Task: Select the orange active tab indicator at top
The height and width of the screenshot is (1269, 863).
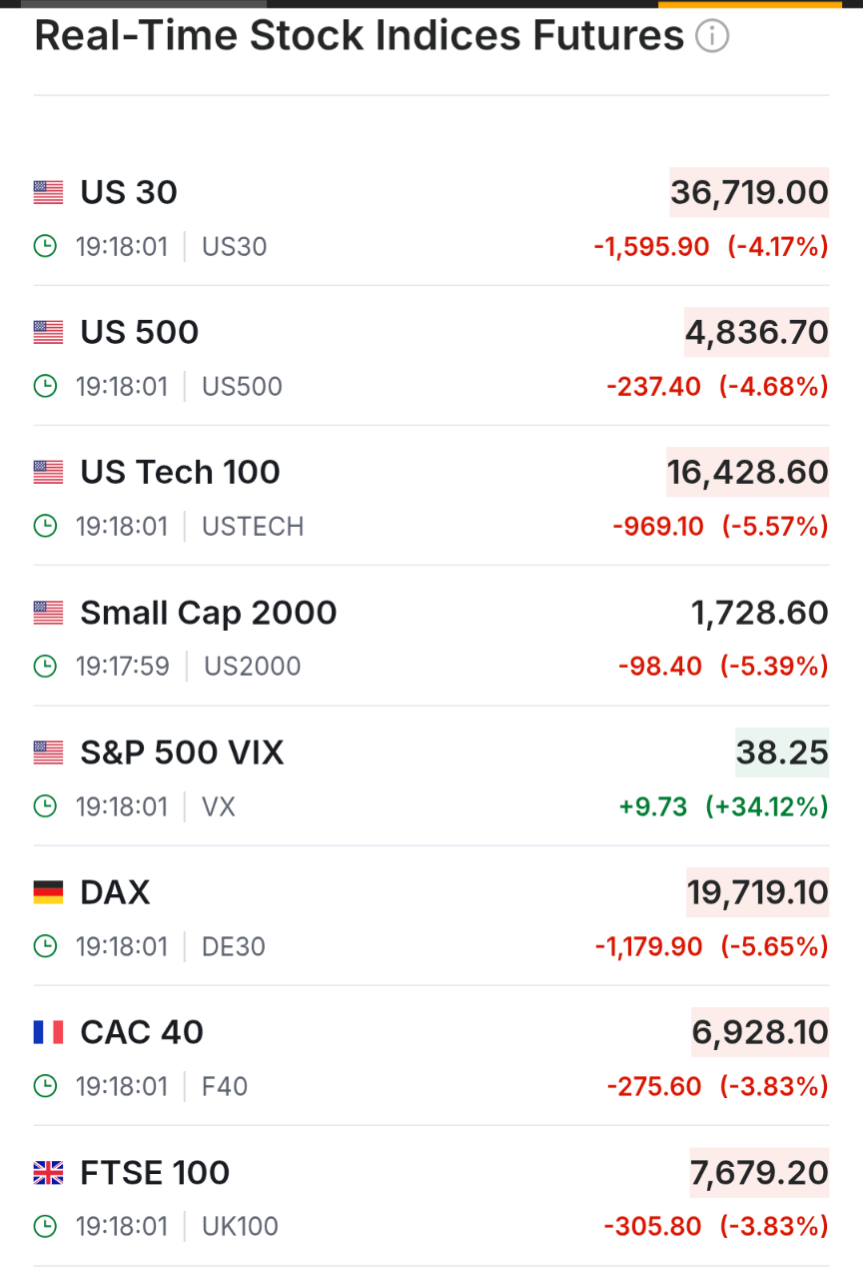Action: click(750, 3)
